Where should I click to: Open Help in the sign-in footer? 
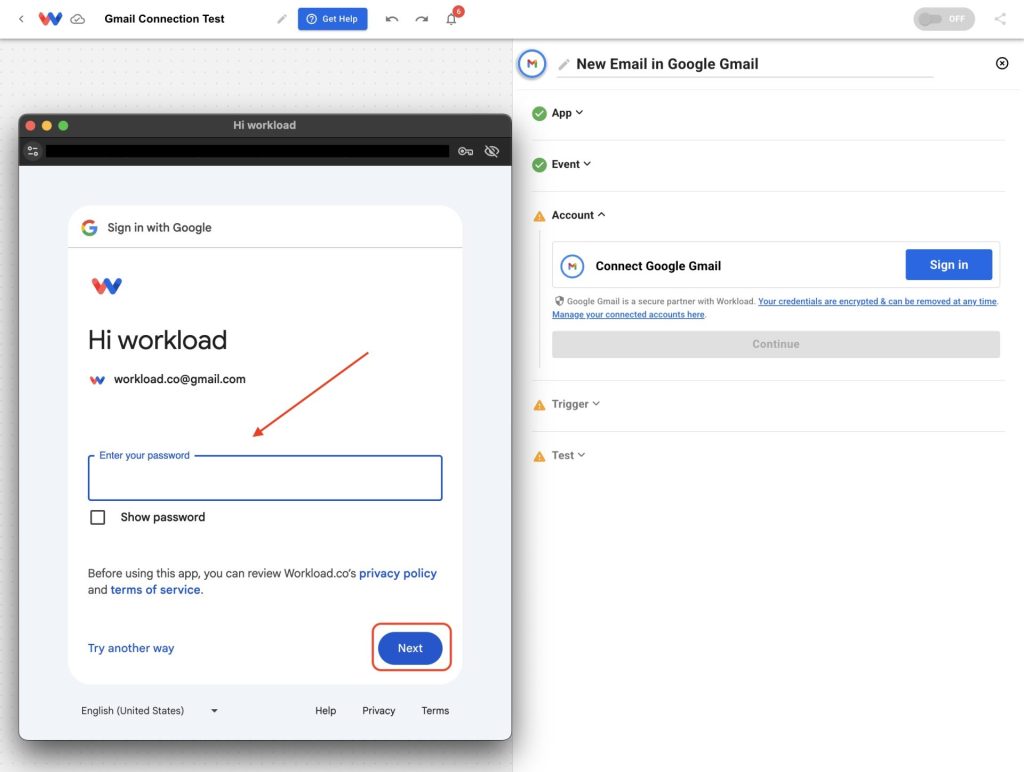[x=325, y=711]
